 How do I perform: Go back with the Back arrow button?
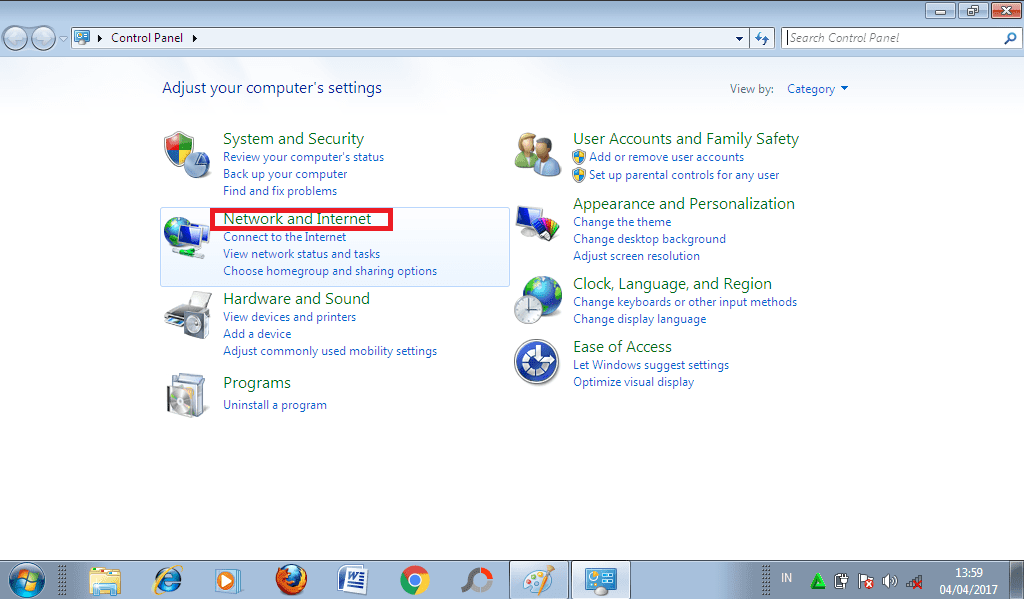tap(15, 39)
